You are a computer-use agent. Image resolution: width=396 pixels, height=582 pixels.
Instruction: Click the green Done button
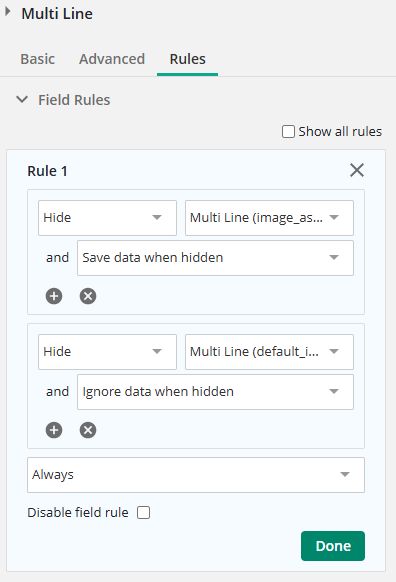333,546
